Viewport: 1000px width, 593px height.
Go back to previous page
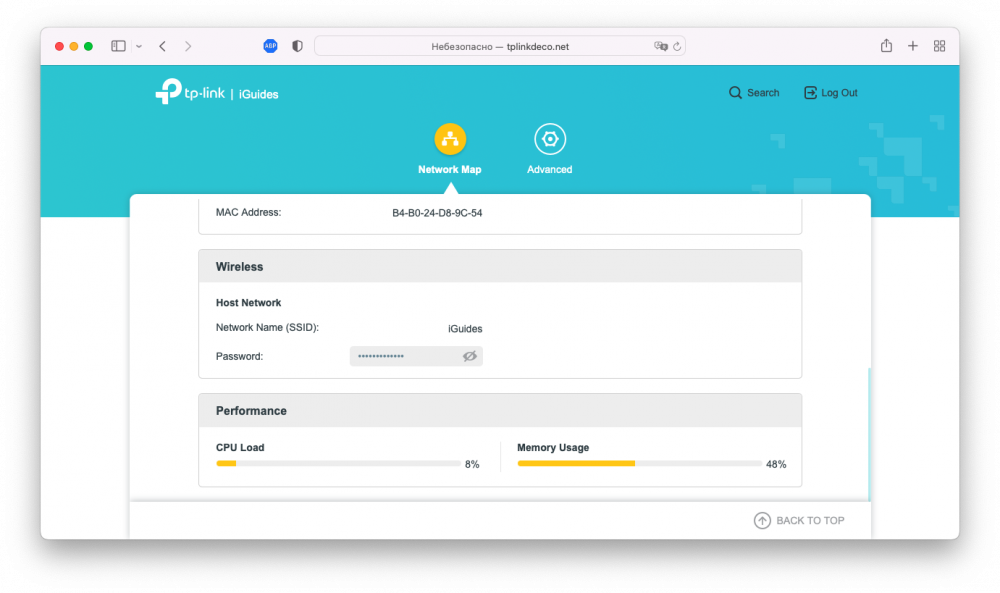click(x=163, y=46)
